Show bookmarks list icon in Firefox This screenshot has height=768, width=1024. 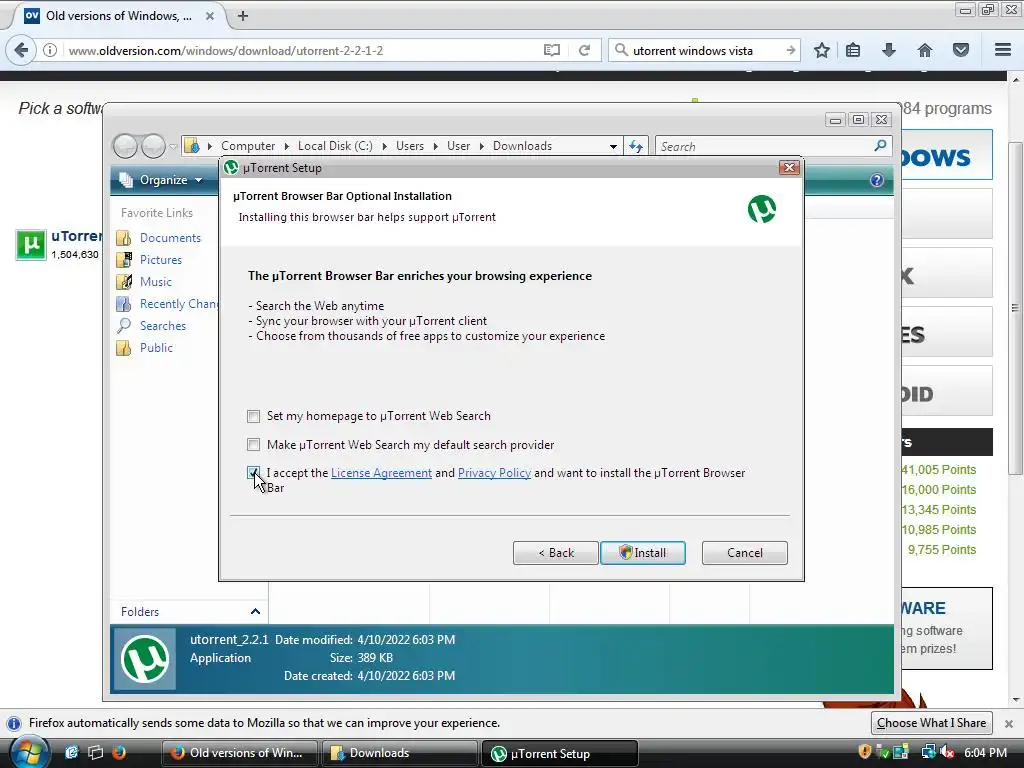tap(853, 50)
